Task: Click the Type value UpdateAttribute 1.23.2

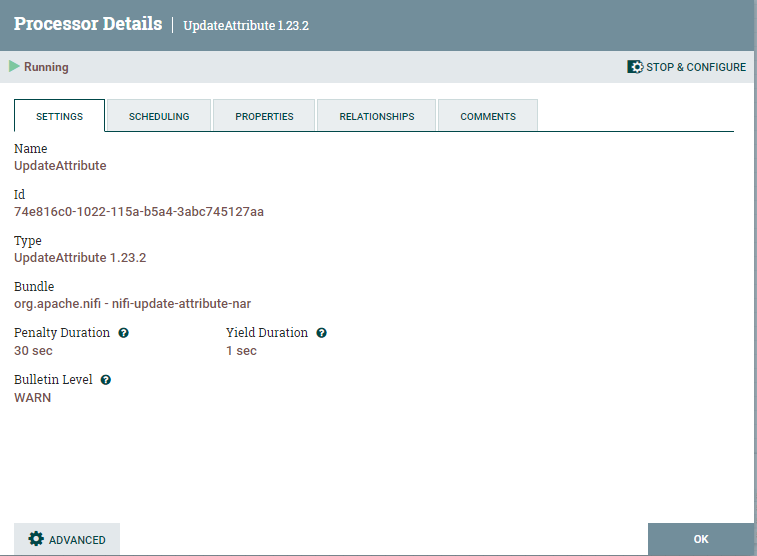Action: [80, 258]
